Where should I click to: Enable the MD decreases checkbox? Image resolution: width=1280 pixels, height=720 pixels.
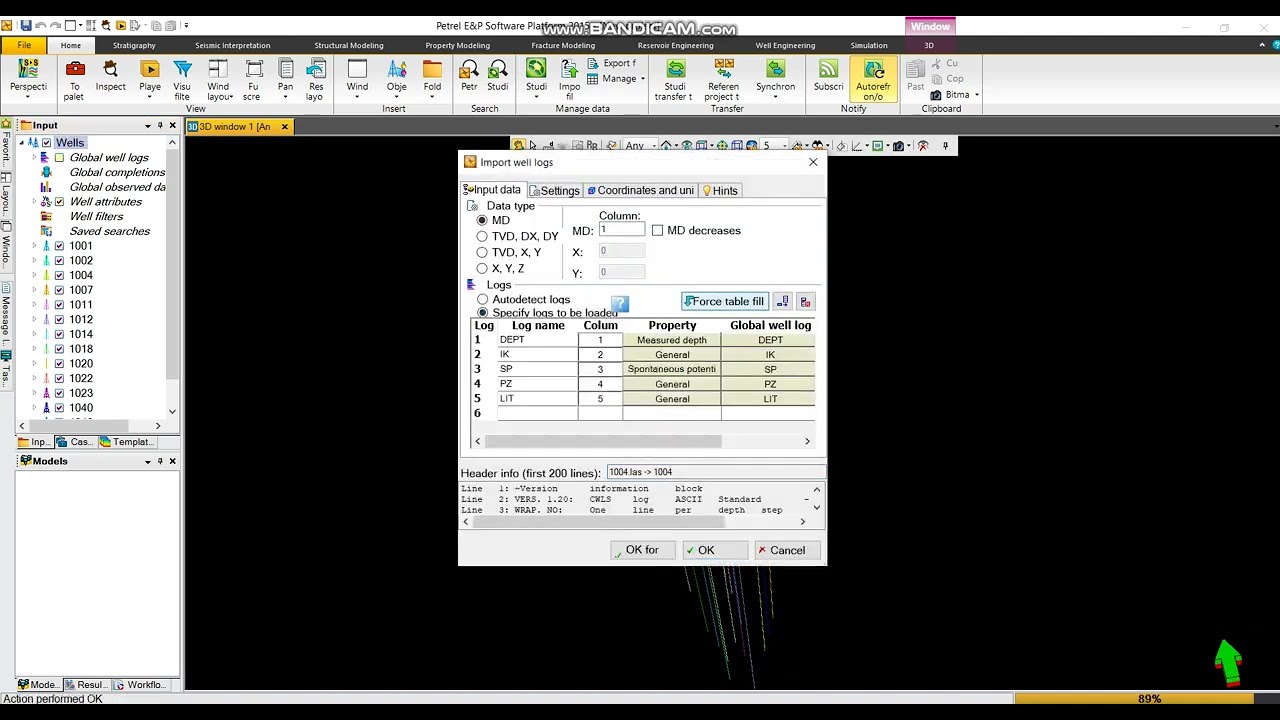point(657,230)
